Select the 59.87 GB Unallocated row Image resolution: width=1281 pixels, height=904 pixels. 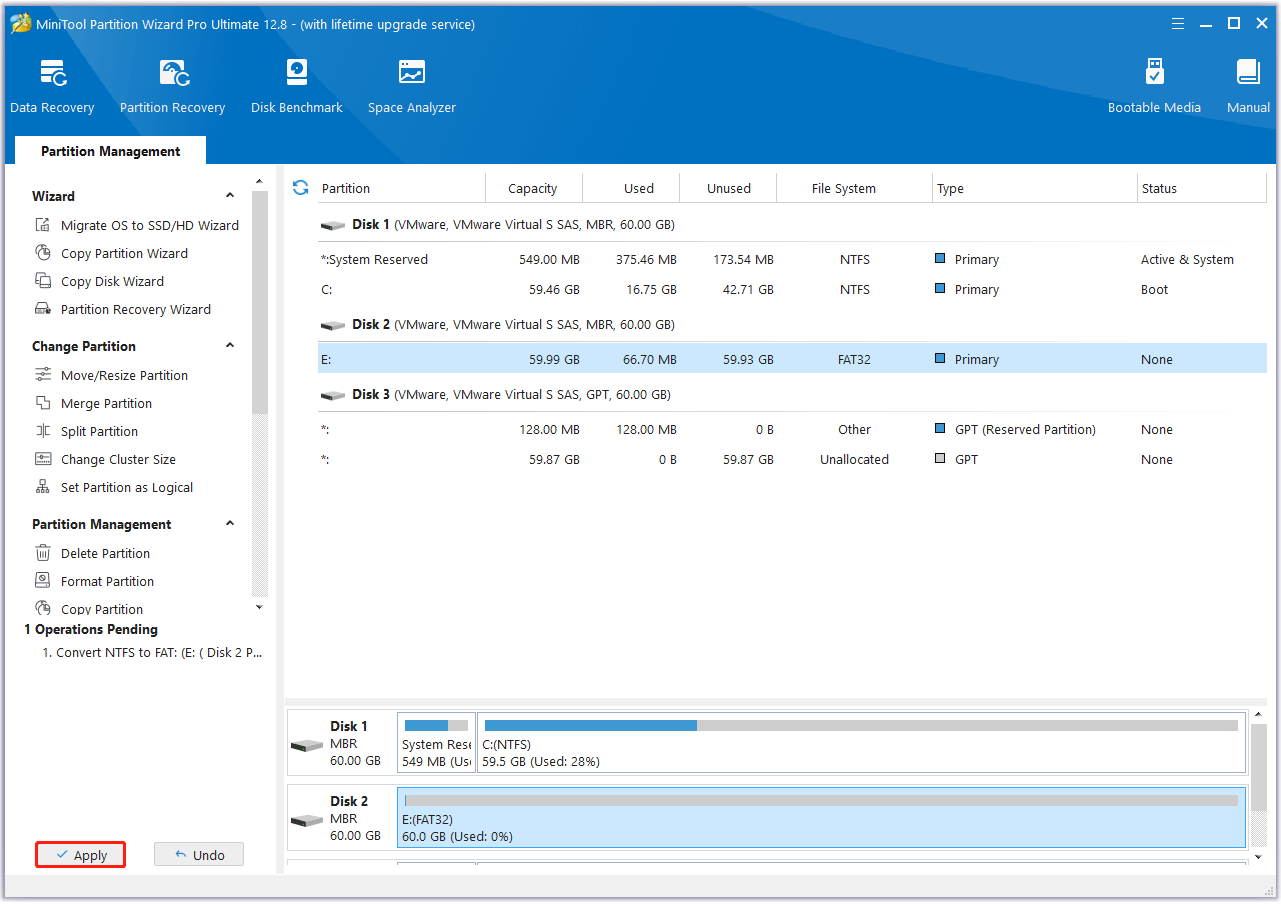pyautogui.click(x=792, y=459)
